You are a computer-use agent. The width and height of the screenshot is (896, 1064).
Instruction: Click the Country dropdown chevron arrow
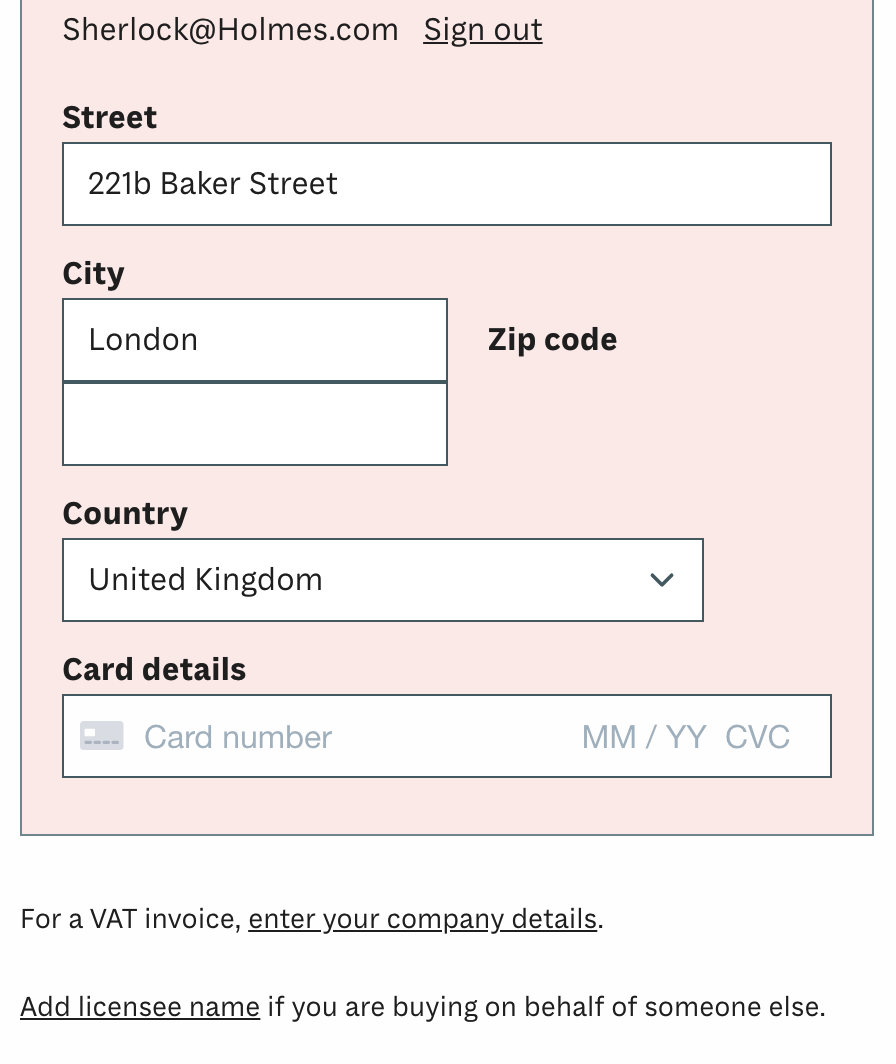tap(661, 580)
